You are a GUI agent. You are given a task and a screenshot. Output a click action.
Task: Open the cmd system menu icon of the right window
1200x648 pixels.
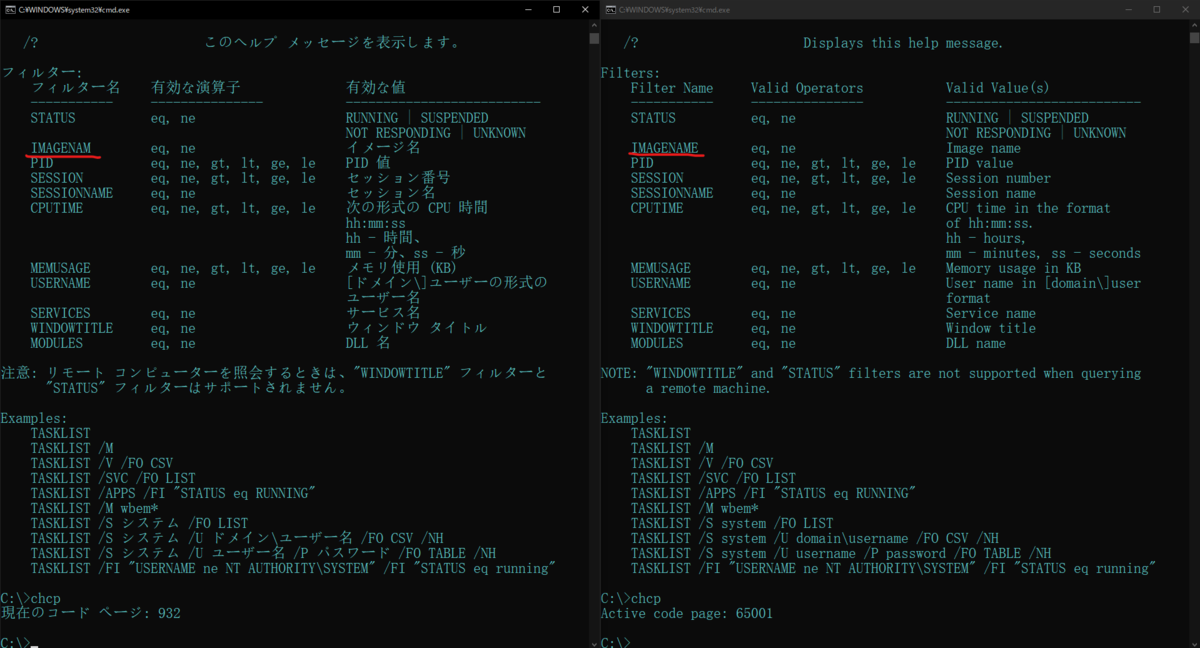[608, 9]
